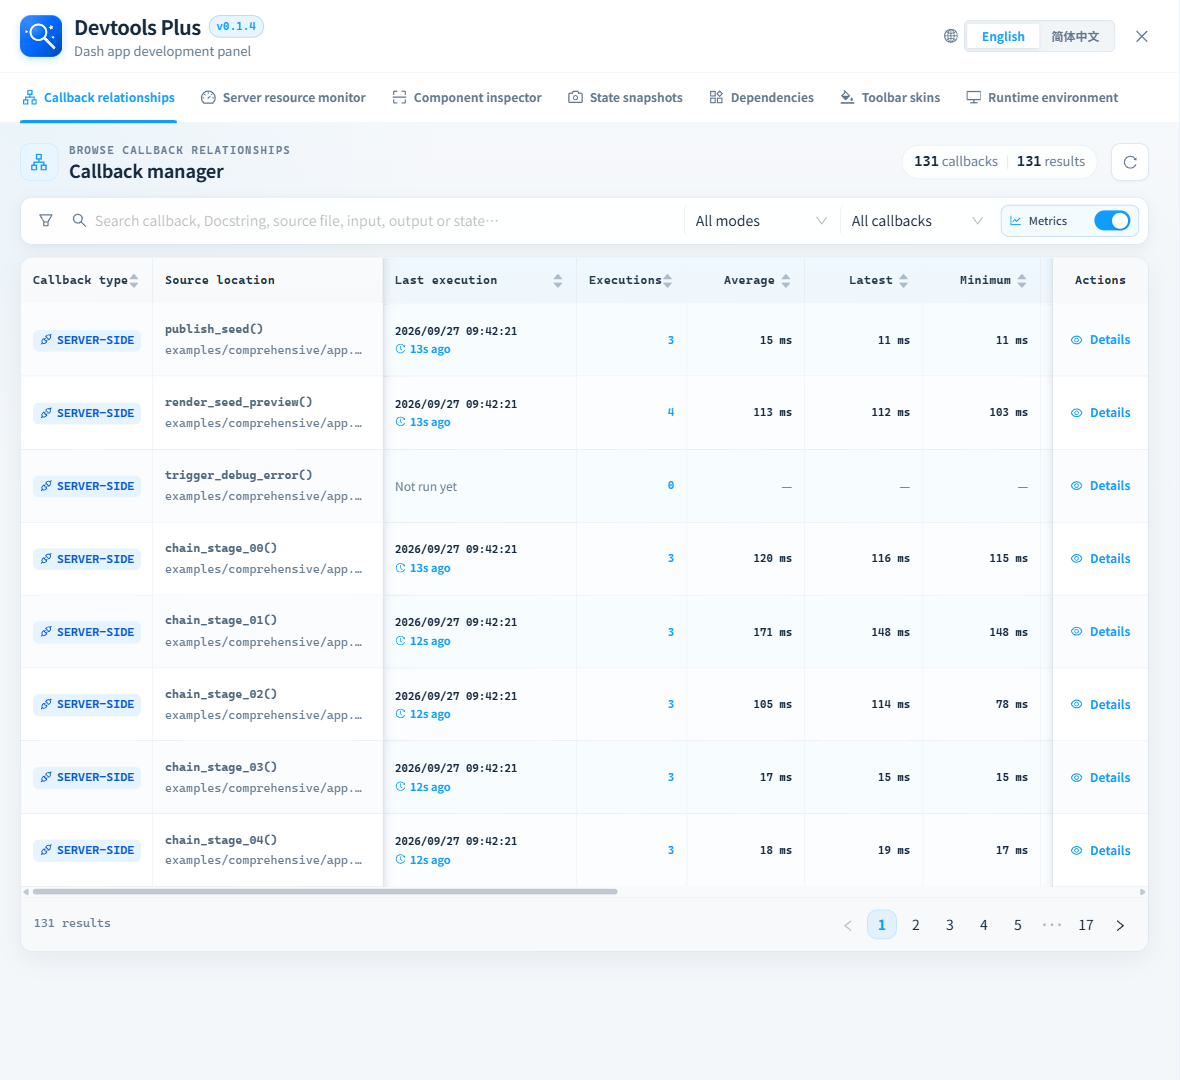Open the Toolbar skins tab

890,98
